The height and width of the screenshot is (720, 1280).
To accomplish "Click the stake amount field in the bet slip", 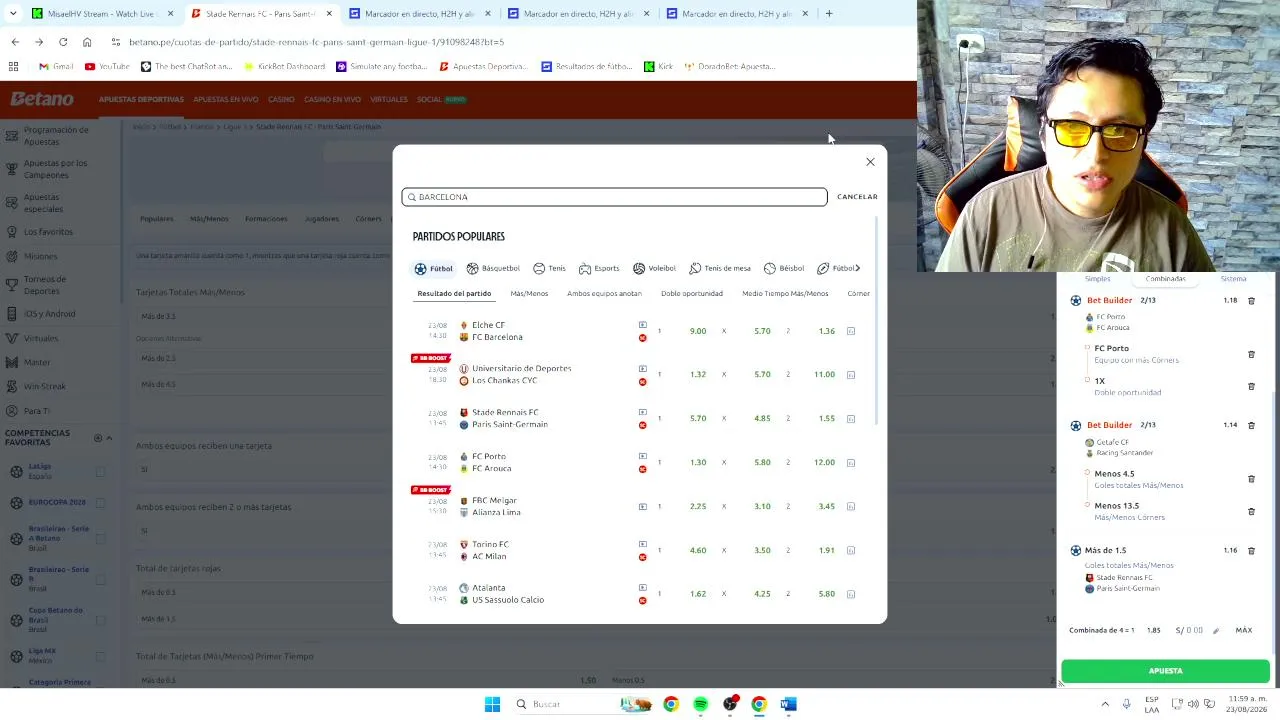I will pos(1190,630).
